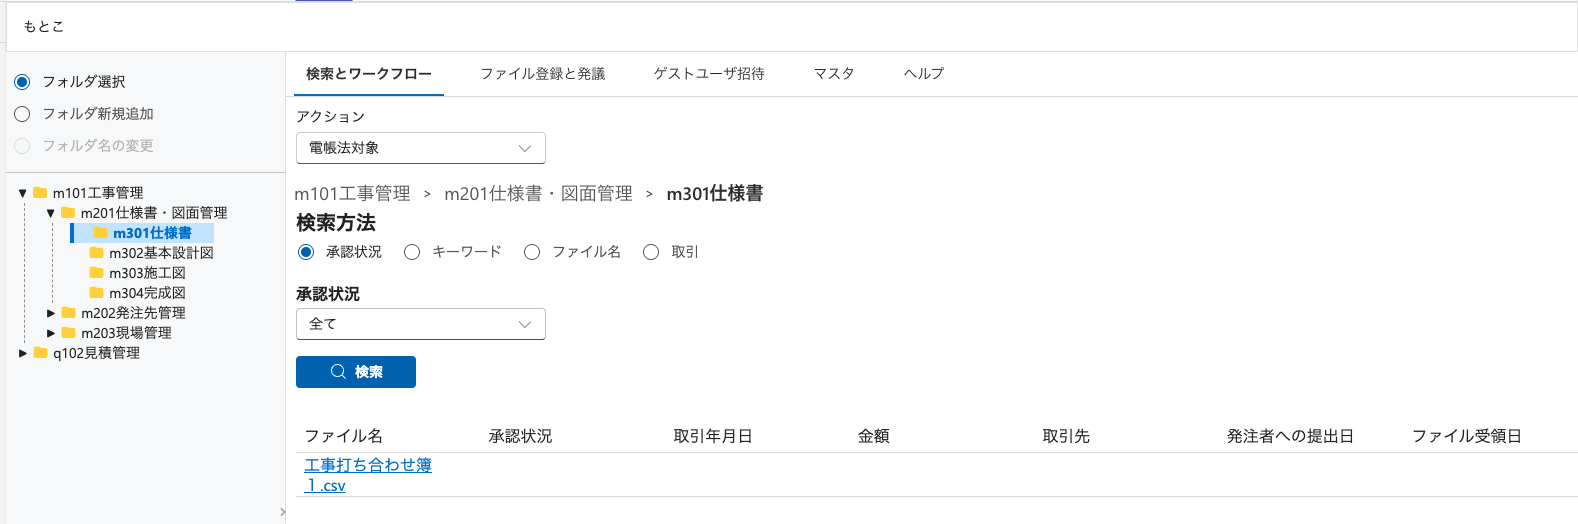1578x524 pixels.
Task: Open the ゲストユーザ招待 tab
Action: (709, 74)
